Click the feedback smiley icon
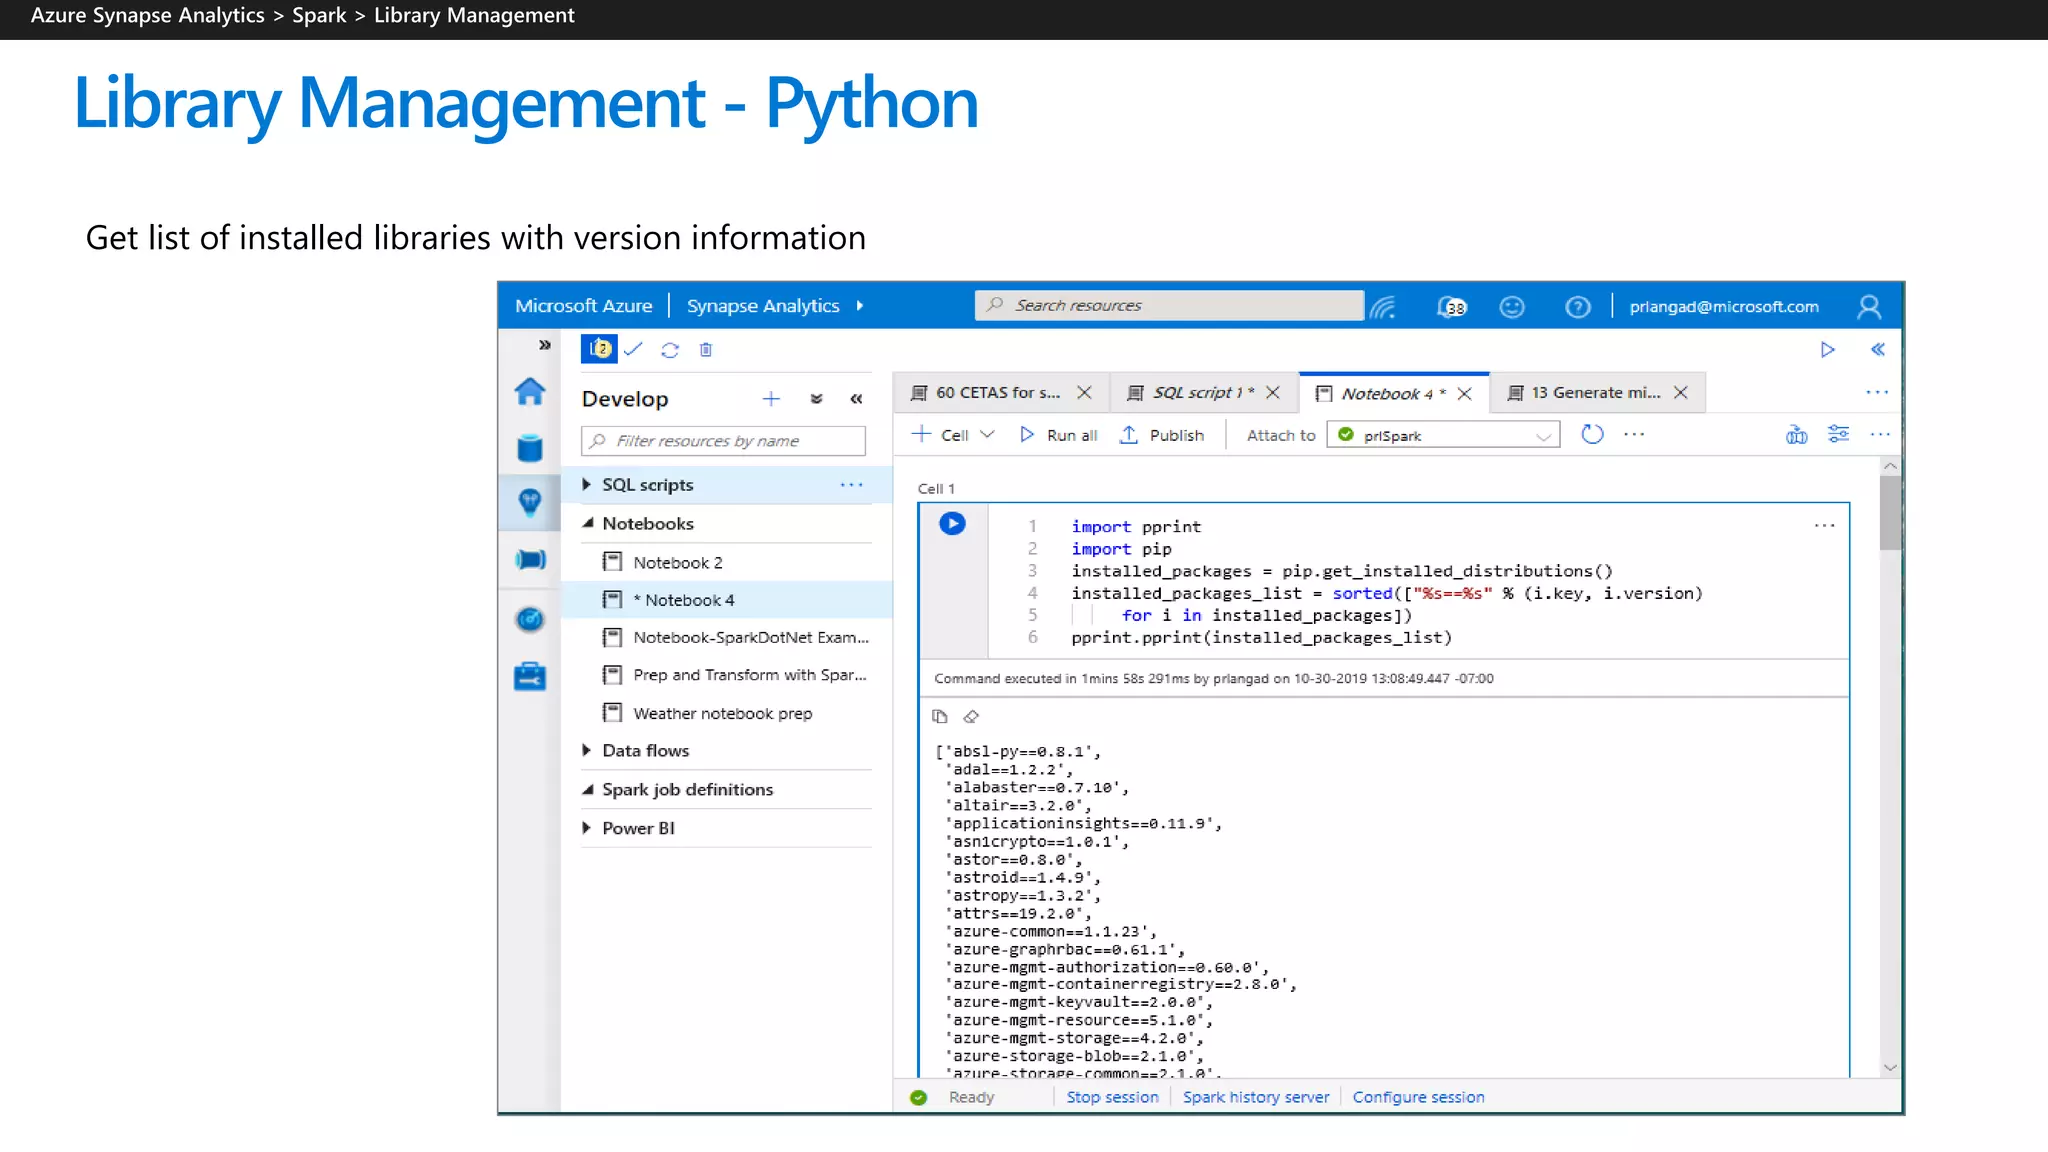 coord(1512,307)
